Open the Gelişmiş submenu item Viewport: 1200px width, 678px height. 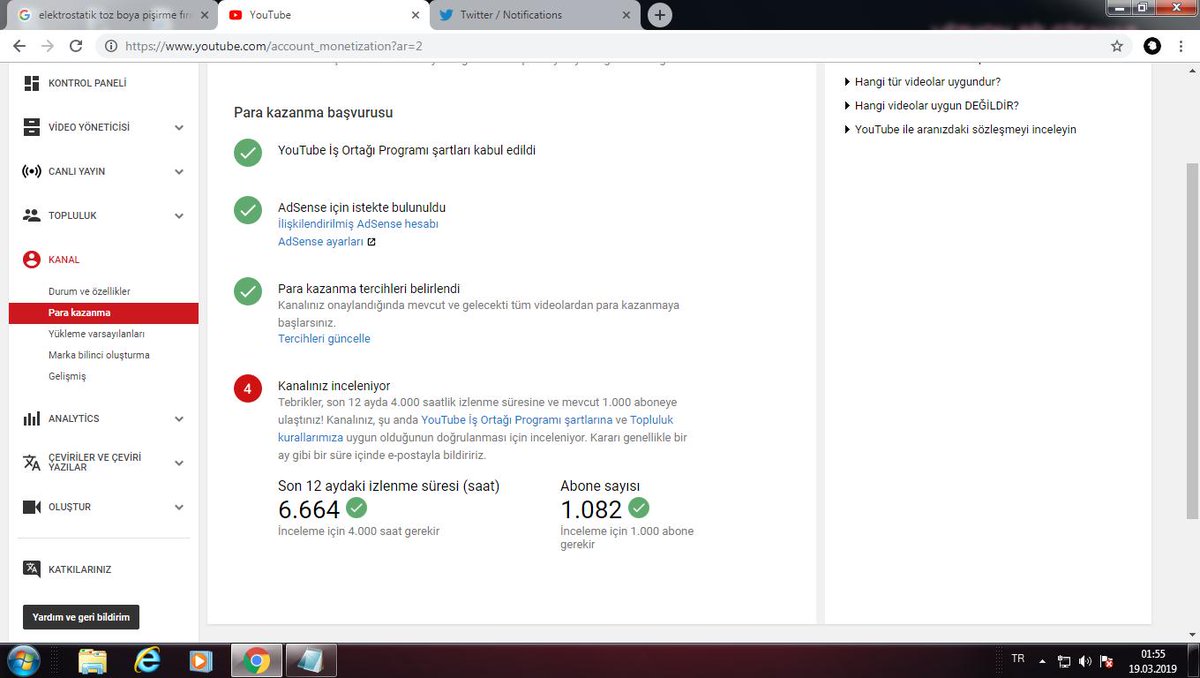pyautogui.click(x=67, y=376)
